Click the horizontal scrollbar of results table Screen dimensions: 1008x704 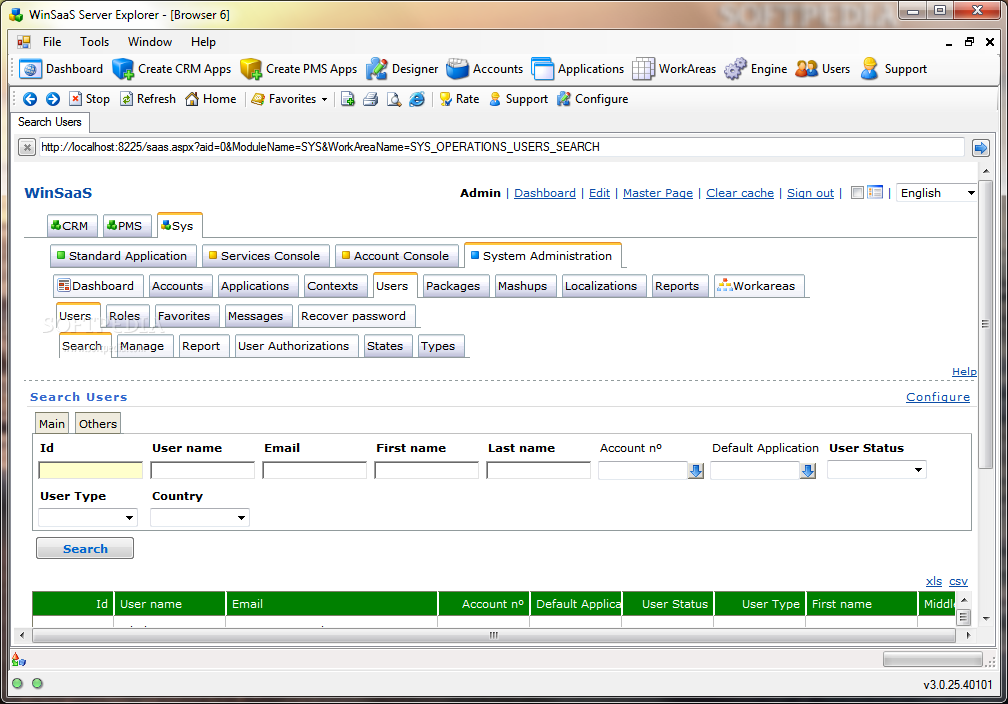[494, 635]
